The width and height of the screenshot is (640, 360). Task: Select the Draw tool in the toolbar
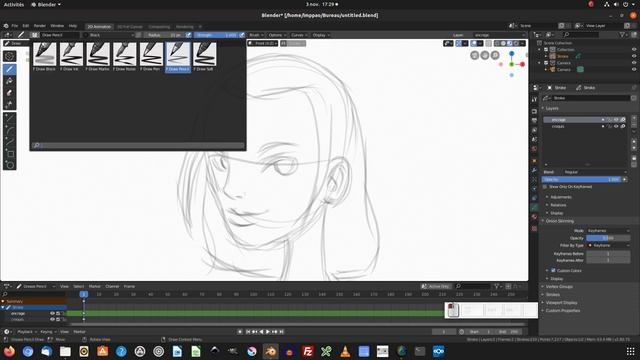9,69
